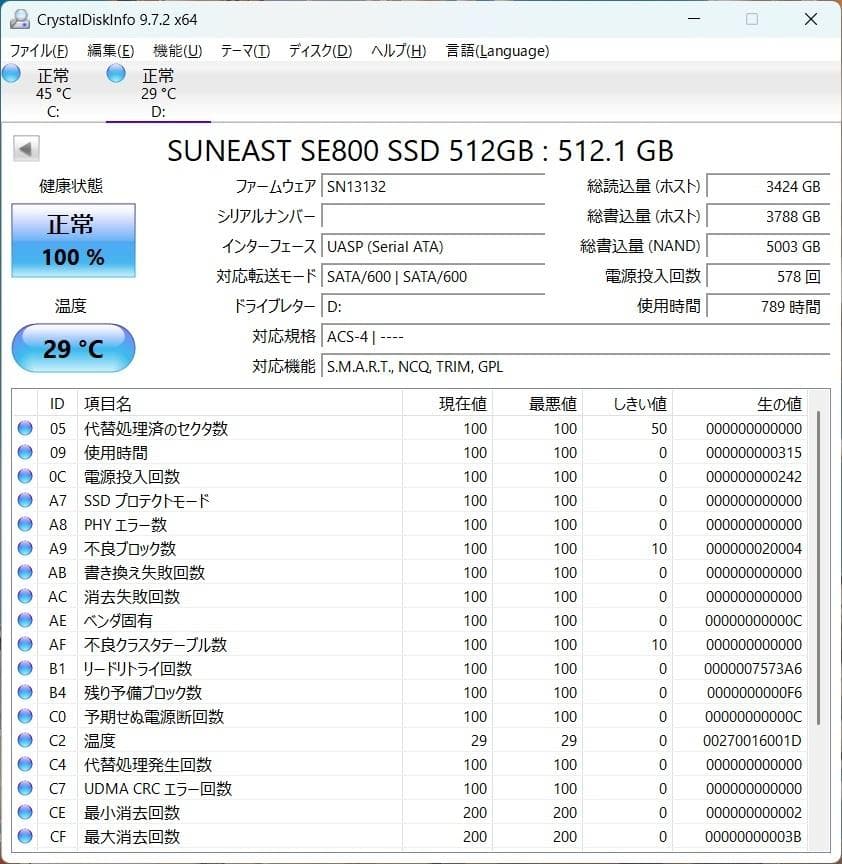This screenshot has height=864, width=842.
Task: Click the features field S.M.A.R.T., NCQ, TRIM, GPL
Action: click(575, 366)
